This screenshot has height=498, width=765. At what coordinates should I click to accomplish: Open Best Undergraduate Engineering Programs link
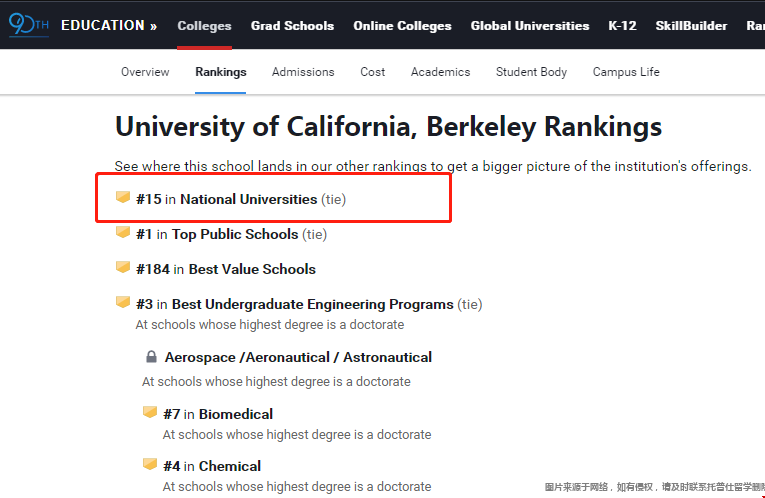pos(313,304)
